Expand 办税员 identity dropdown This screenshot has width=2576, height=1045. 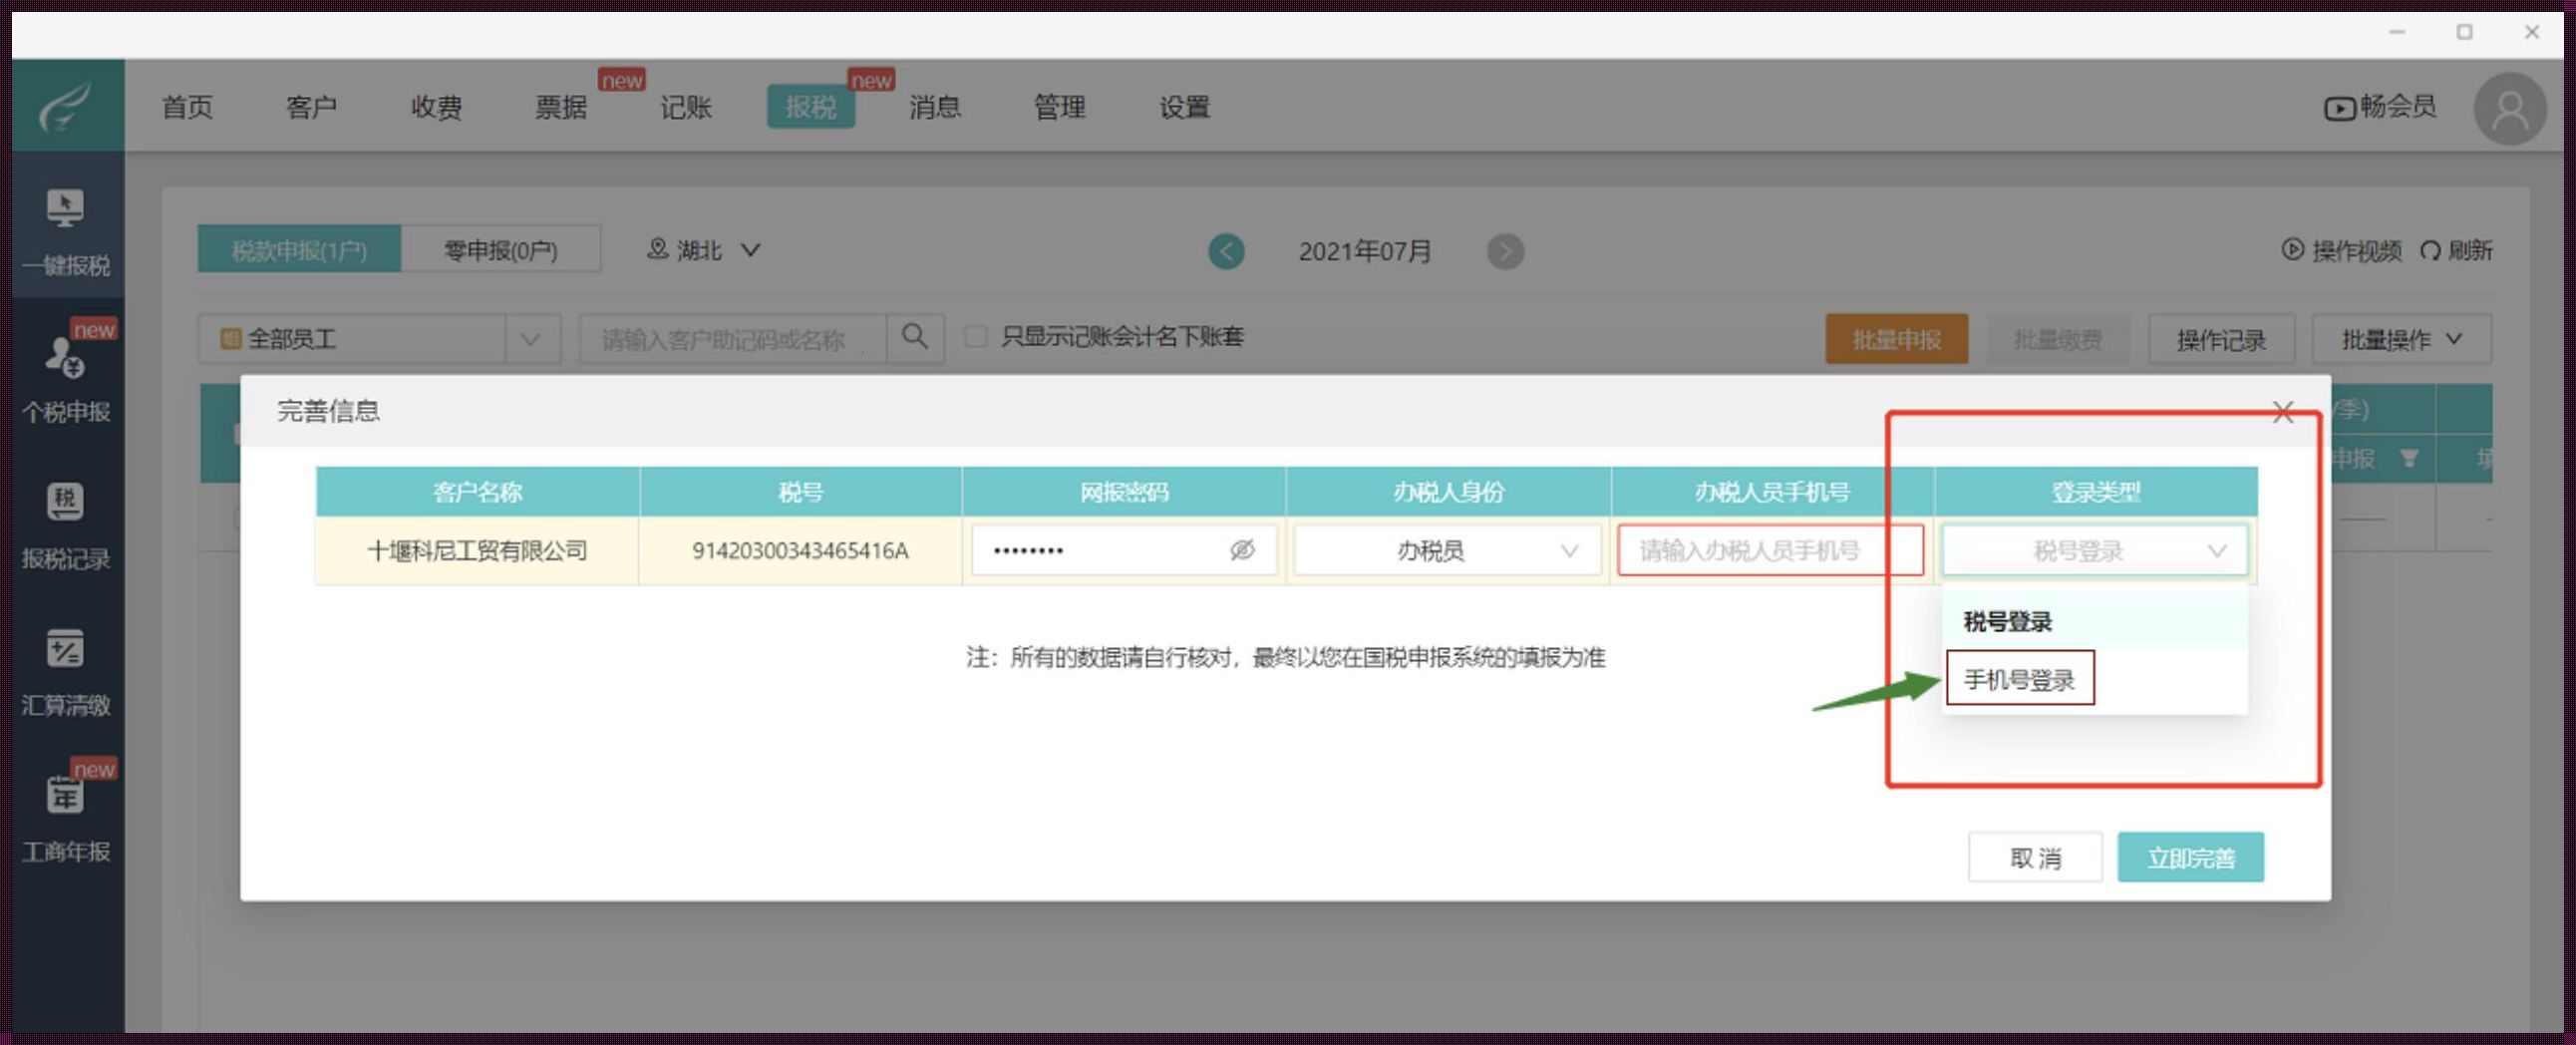point(1447,550)
